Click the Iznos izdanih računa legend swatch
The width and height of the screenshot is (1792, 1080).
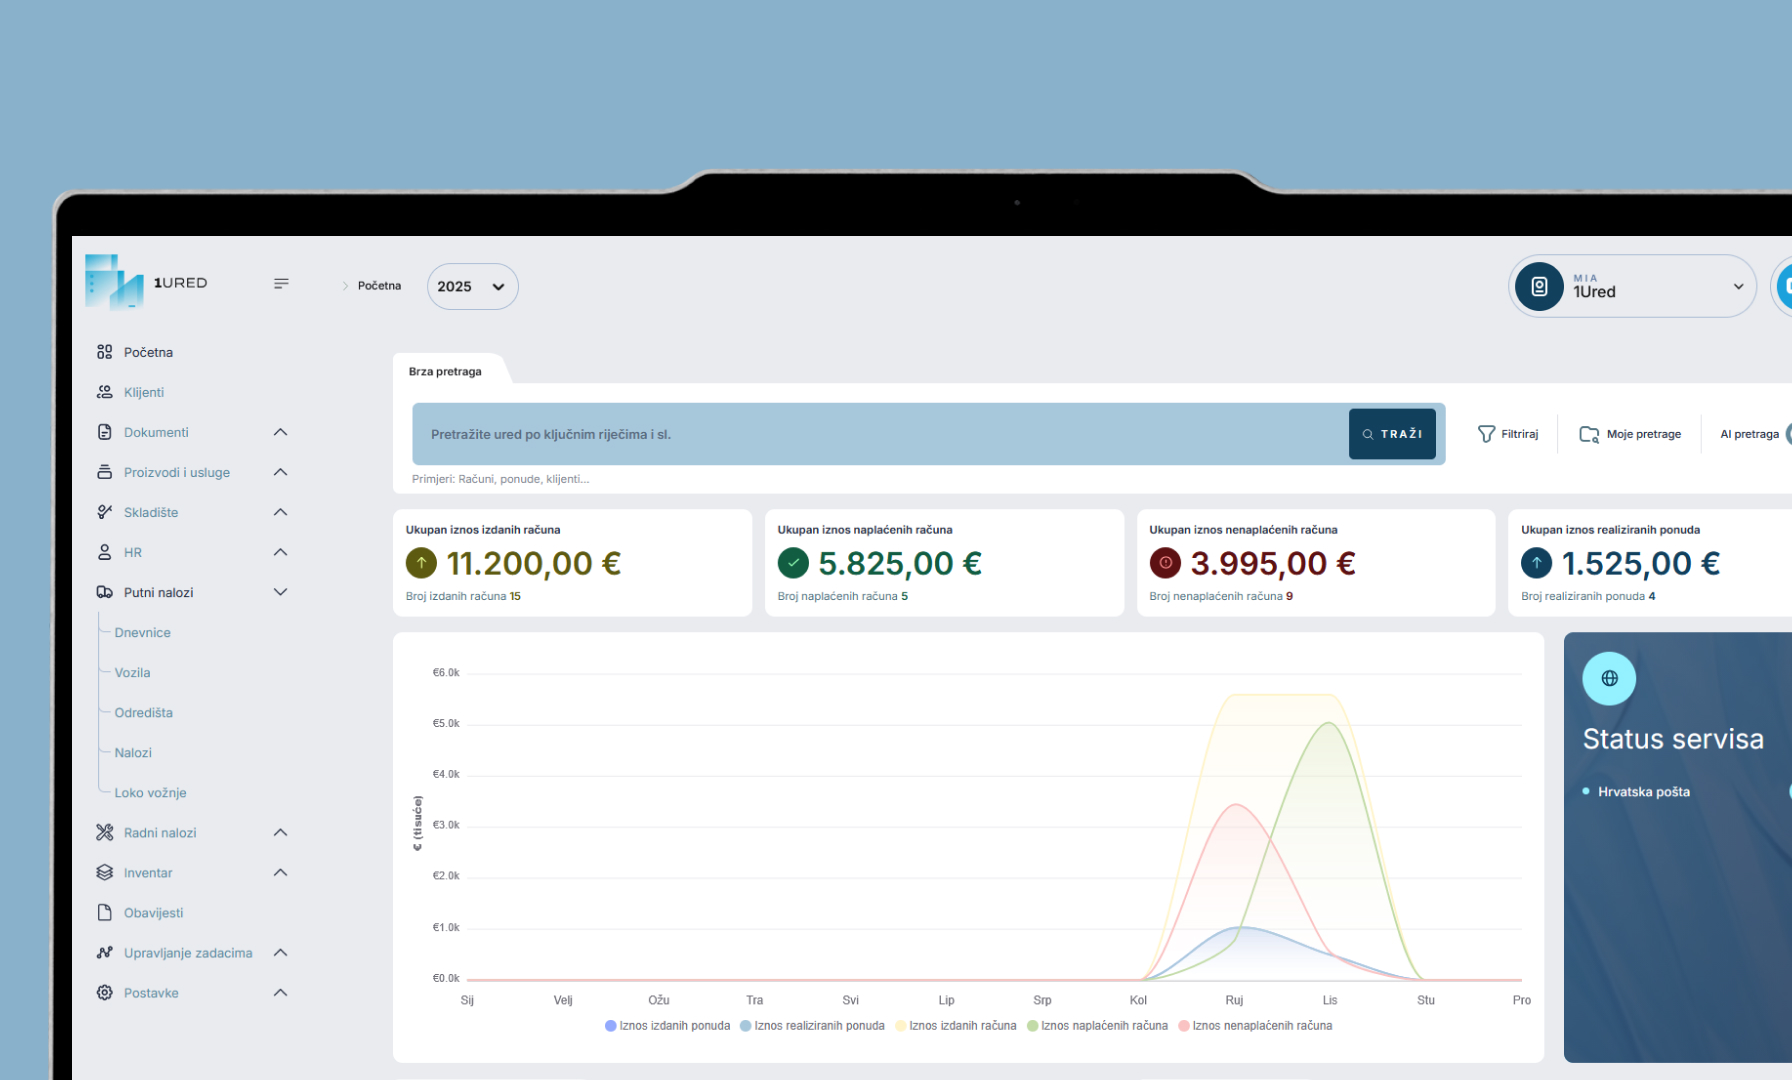(901, 1026)
